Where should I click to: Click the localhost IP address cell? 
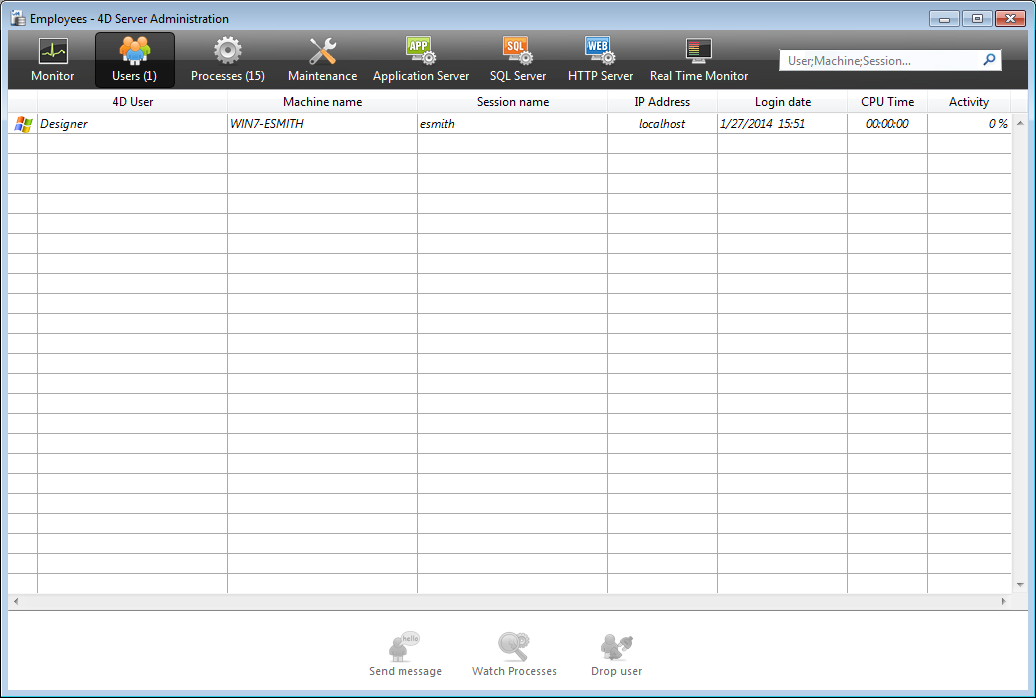point(662,124)
